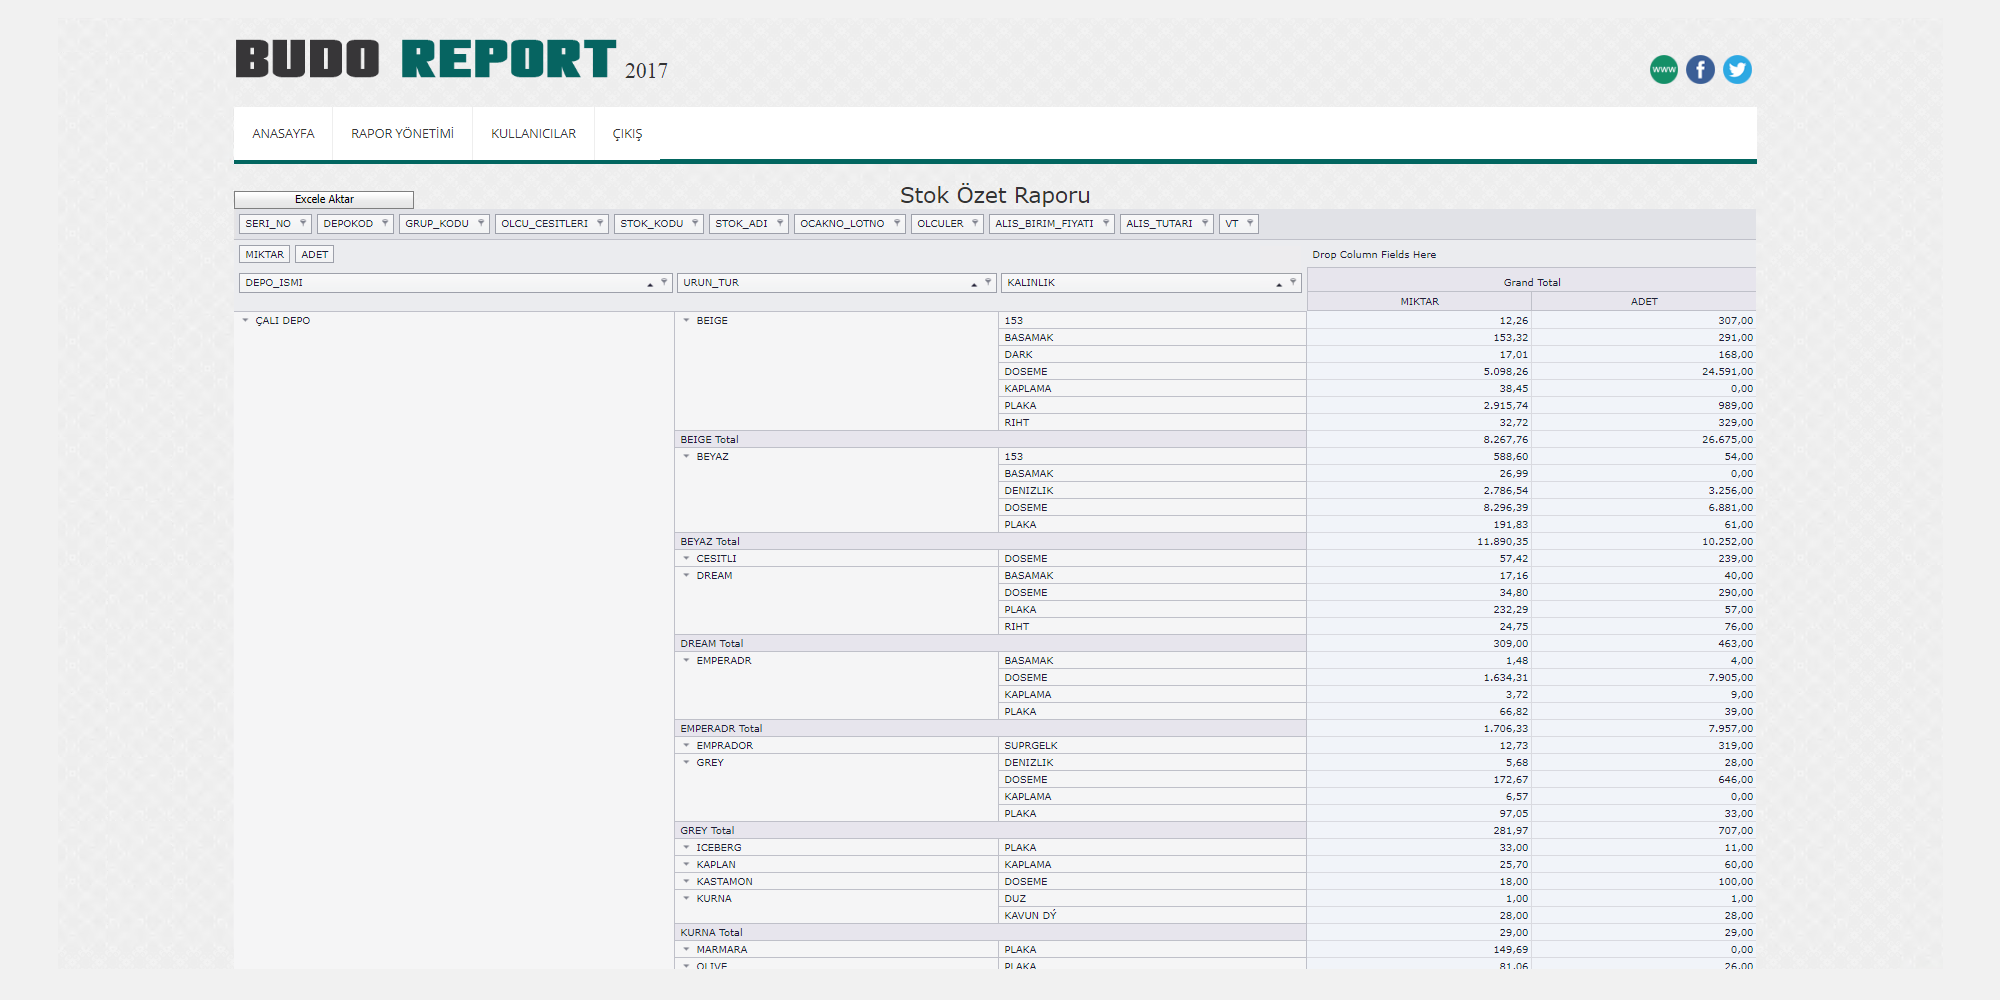The image size is (2000, 1000).
Task: Open the Twitter bird icon
Action: click(1737, 70)
